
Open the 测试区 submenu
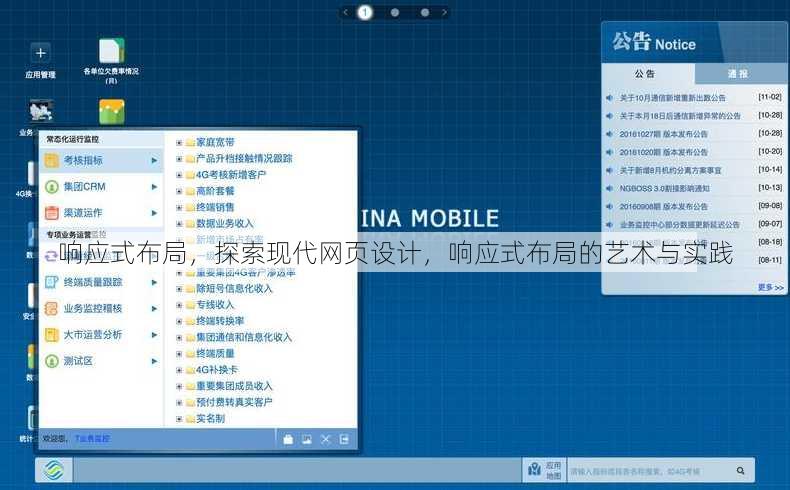pyautogui.click(x=101, y=361)
